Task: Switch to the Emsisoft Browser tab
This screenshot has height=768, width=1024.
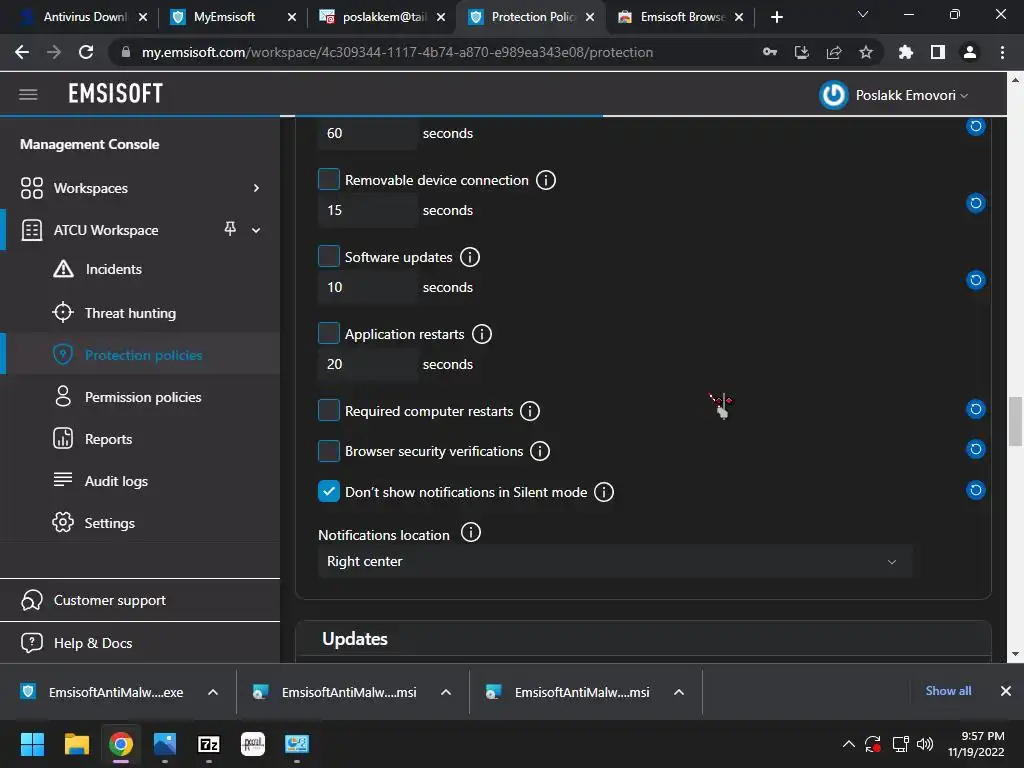Action: [681, 17]
